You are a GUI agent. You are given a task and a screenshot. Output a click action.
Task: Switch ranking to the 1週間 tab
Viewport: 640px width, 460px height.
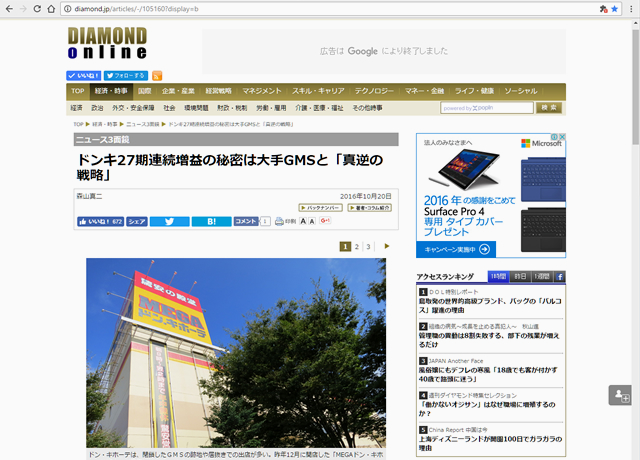[x=541, y=276]
